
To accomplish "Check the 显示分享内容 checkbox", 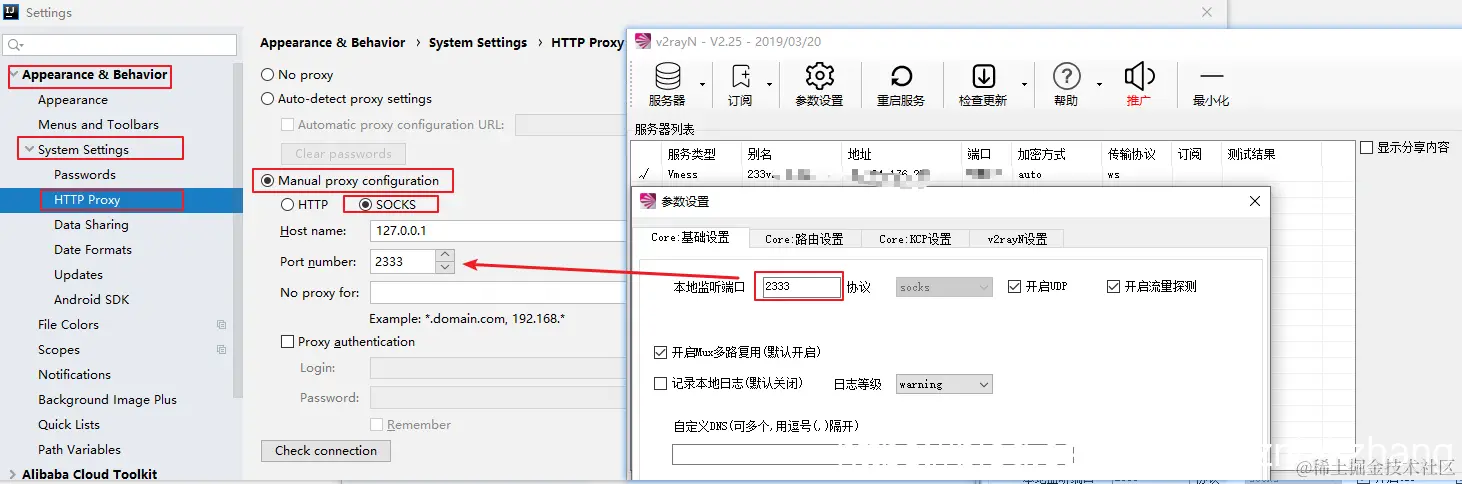I will (x=1367, y=147).
